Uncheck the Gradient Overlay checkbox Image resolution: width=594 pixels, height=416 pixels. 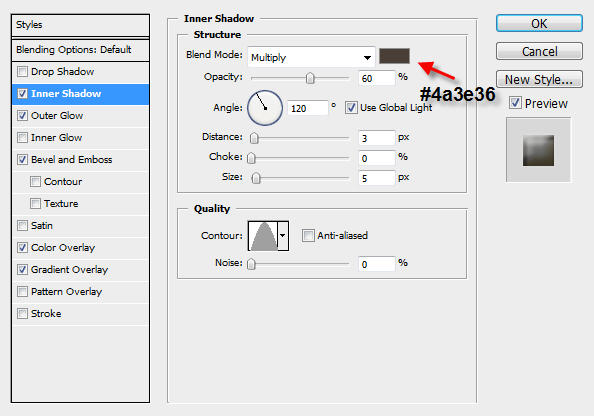point(23,270)
